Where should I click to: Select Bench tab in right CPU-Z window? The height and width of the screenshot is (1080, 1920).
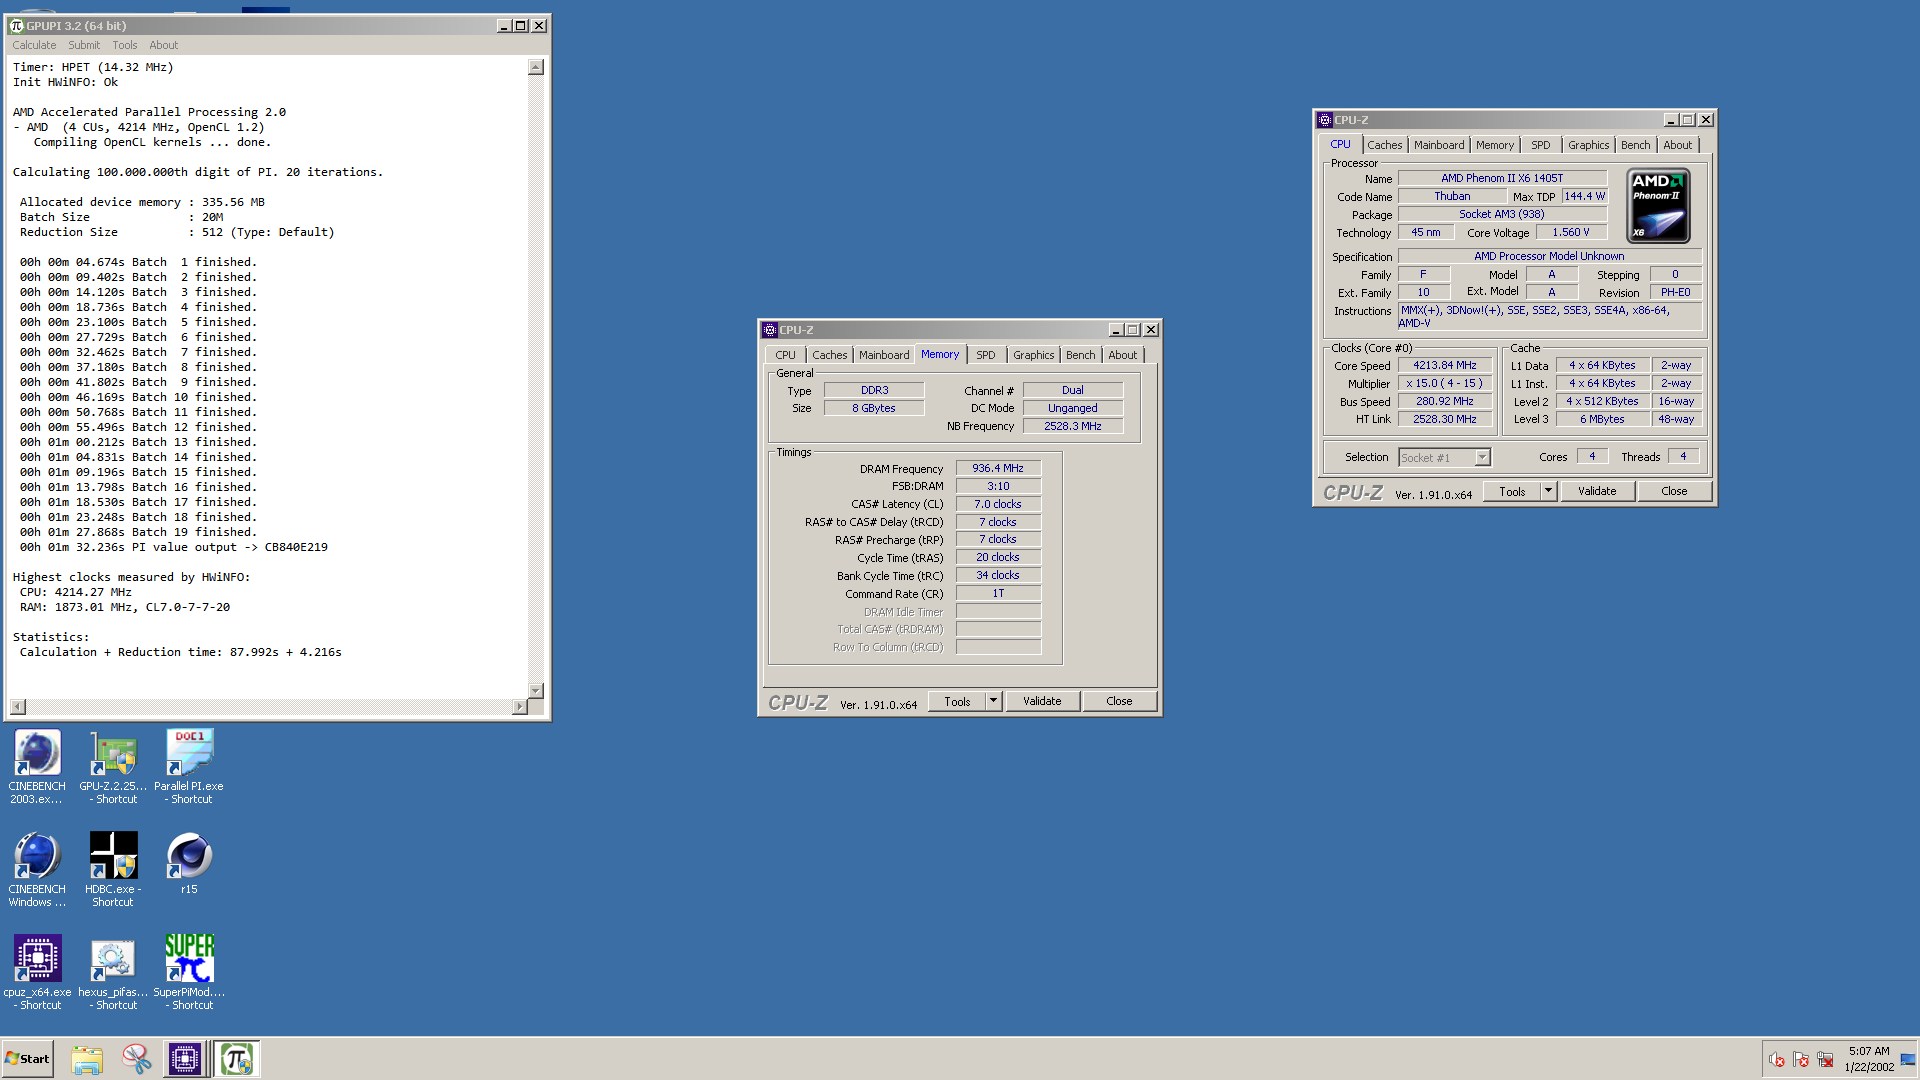pyautogui.click(x=1635, y=145)
